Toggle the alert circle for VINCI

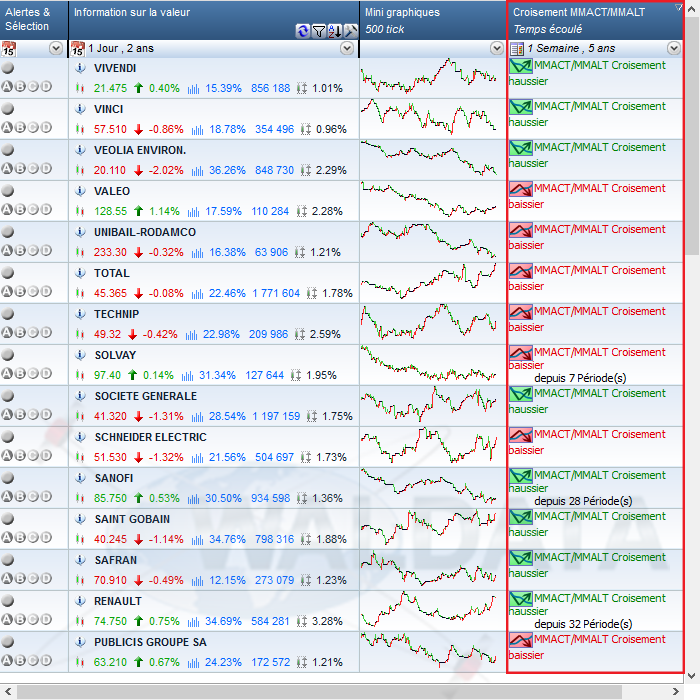pyautogui.click(x=8, y=109)
